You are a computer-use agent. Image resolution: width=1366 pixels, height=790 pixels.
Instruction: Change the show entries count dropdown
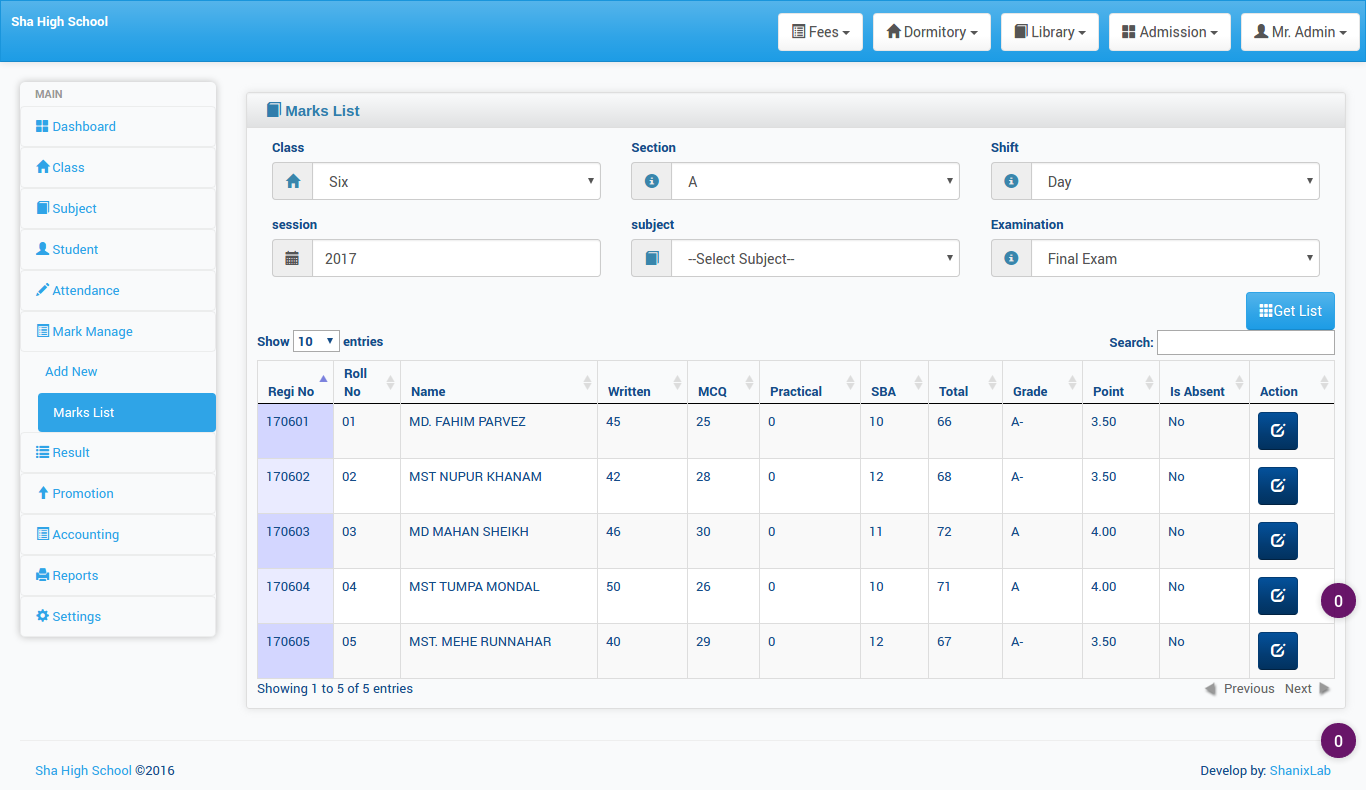(316, 341)
